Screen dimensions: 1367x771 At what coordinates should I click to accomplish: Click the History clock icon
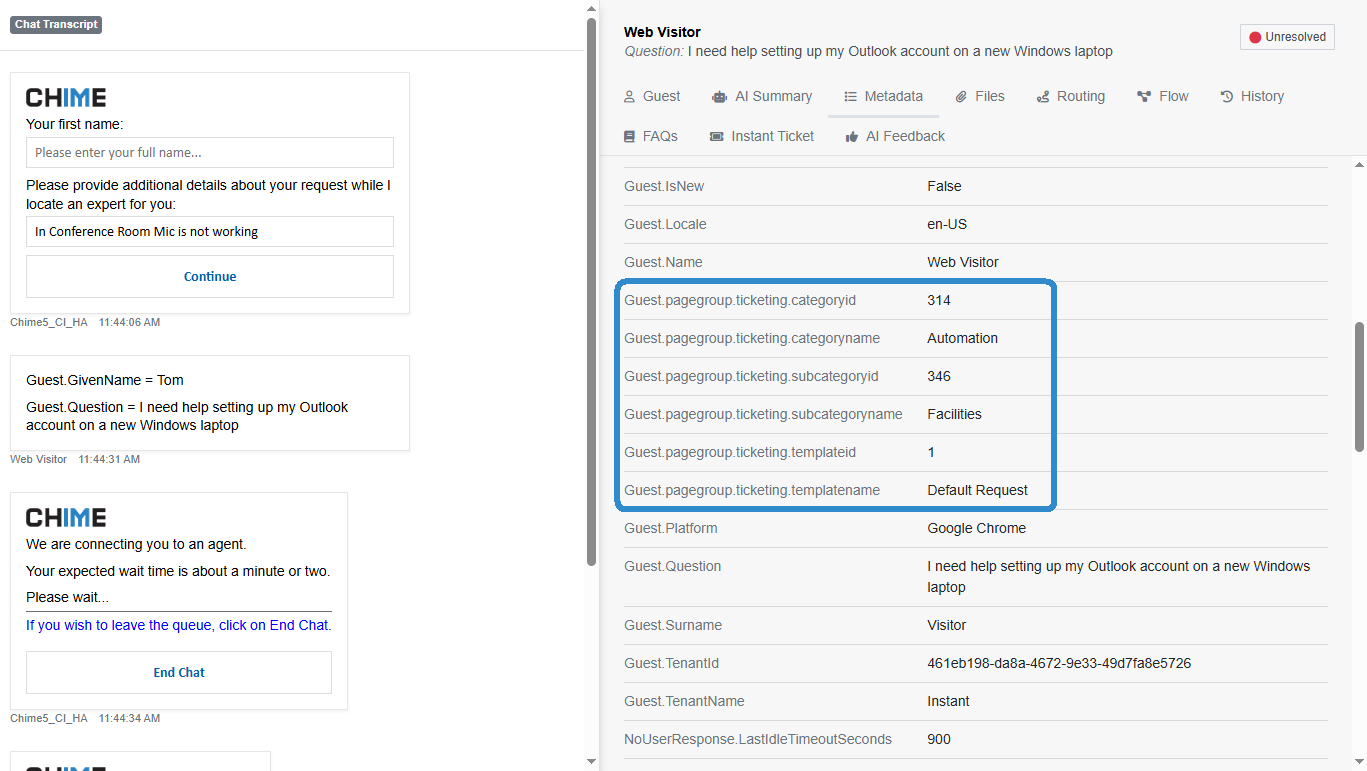click(1224, 95)
